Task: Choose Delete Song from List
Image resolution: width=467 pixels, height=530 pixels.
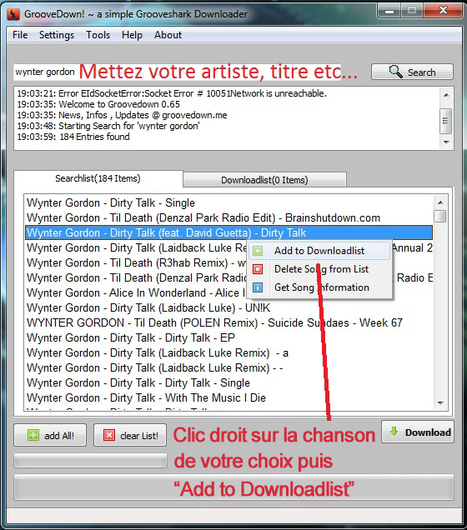Action: 321,269
